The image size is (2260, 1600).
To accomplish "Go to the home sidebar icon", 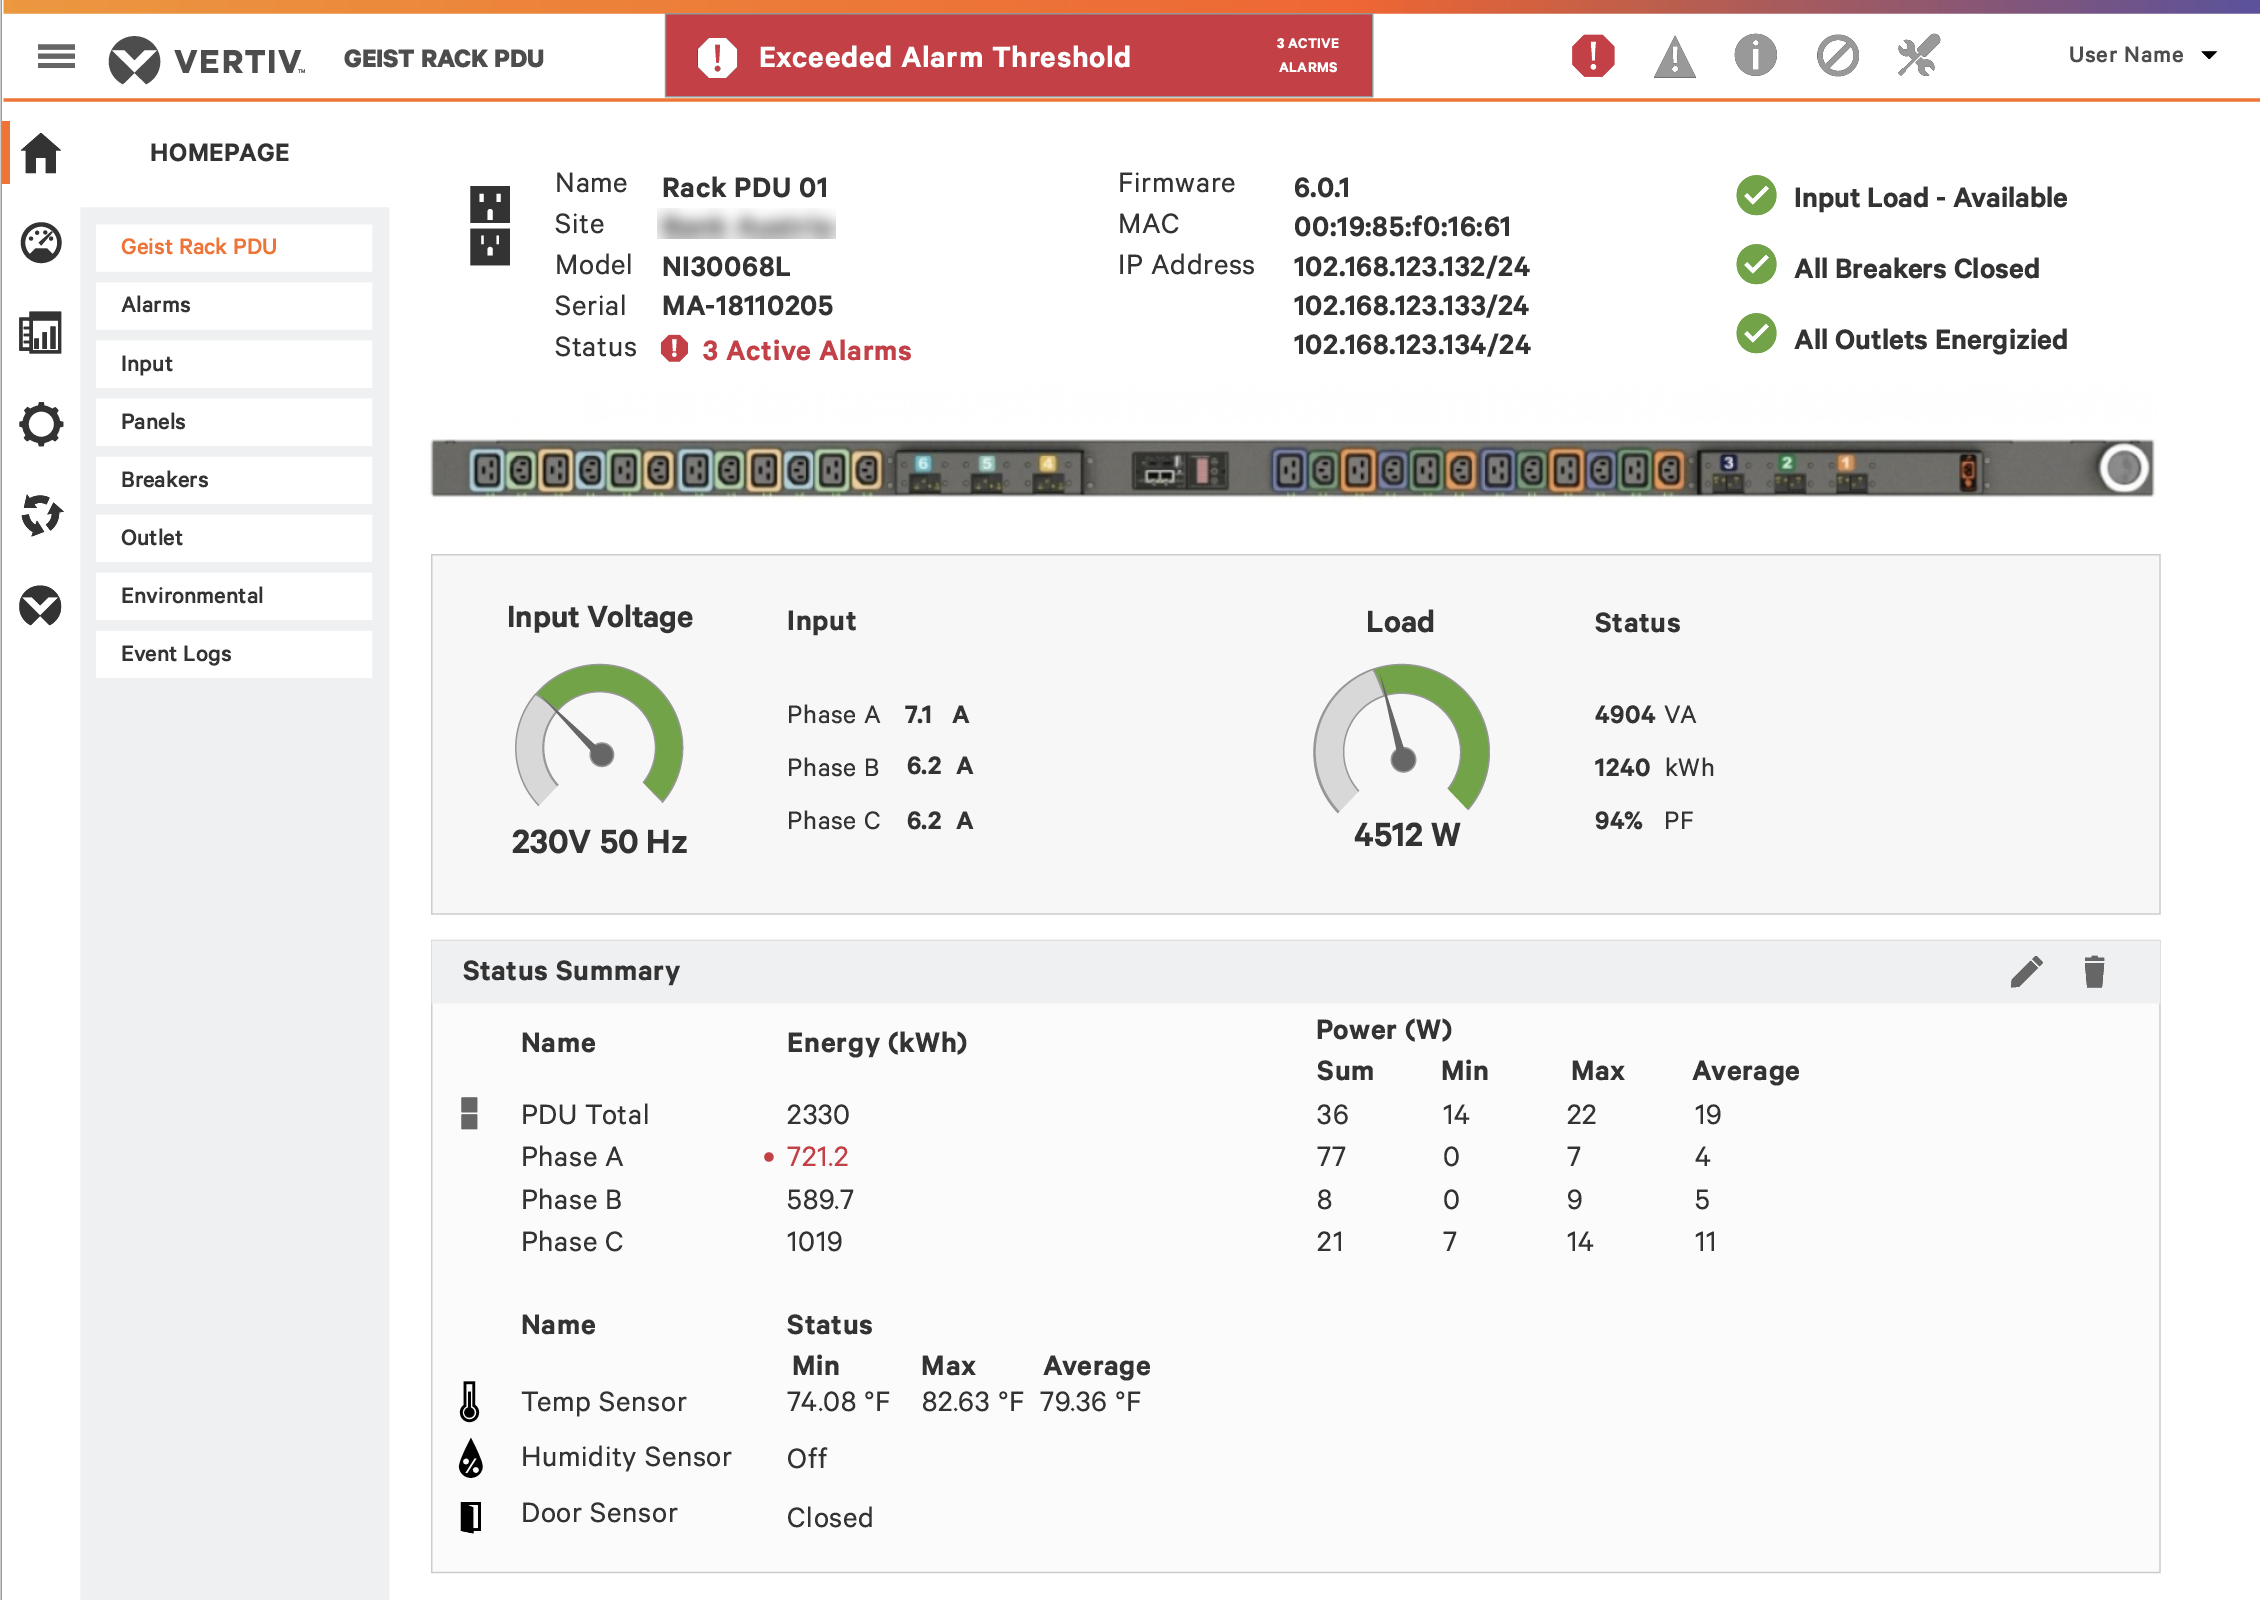I will 41,153.
